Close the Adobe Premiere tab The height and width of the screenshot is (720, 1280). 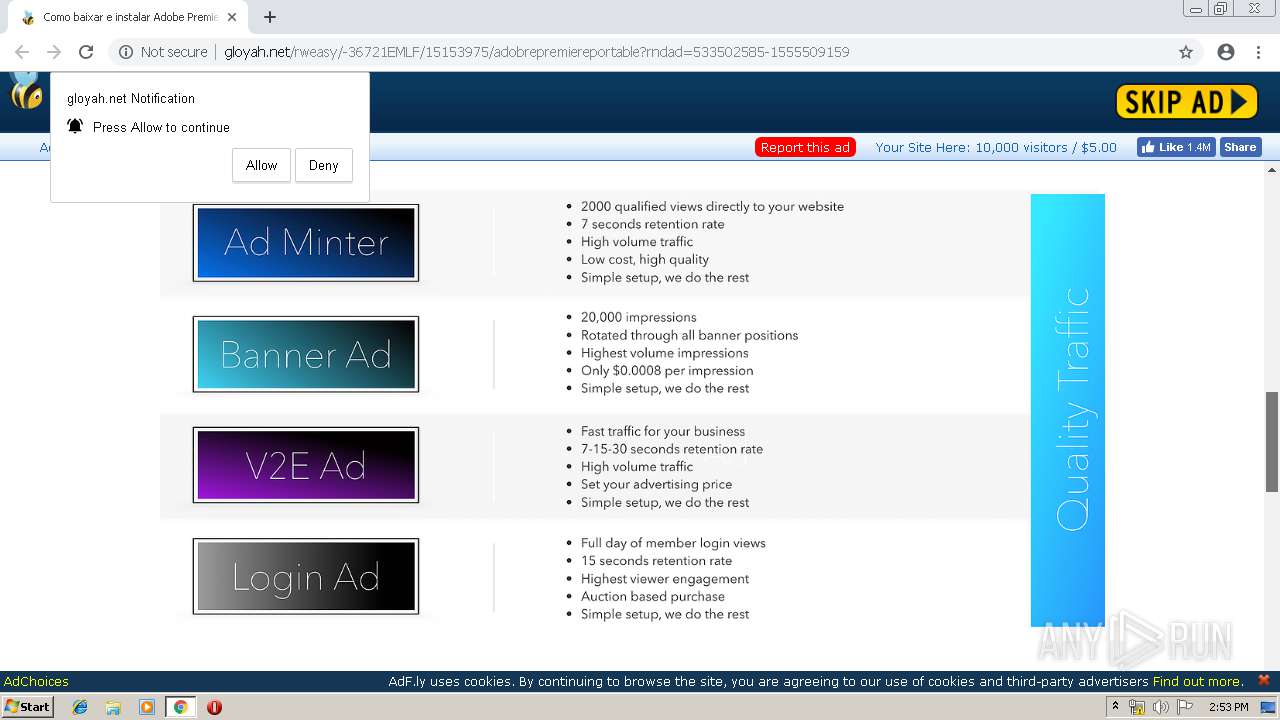pos(232,17)
